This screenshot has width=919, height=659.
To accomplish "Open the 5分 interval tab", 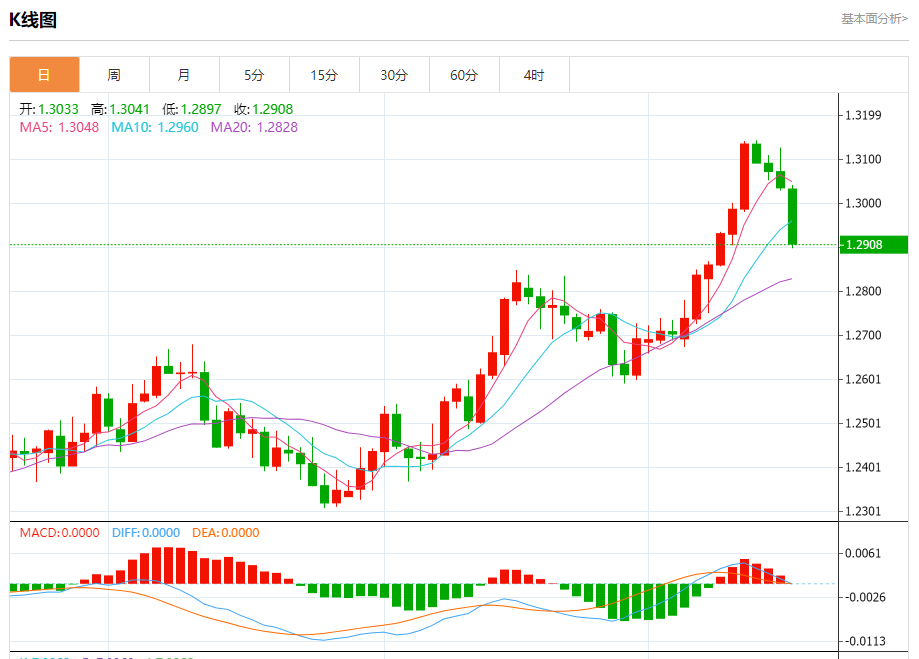I will 254,75.
